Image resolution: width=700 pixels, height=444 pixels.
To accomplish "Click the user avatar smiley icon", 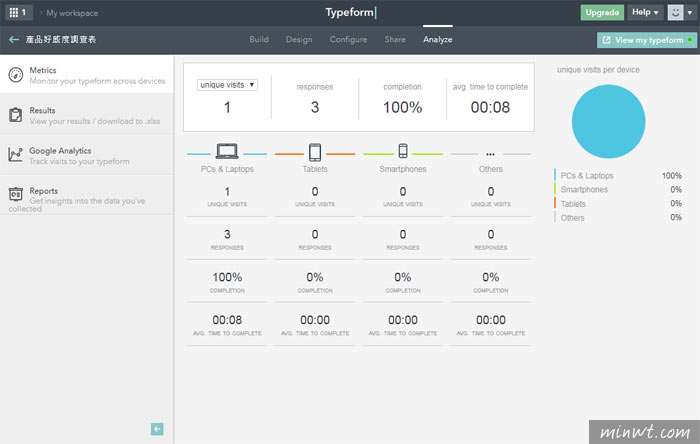I will click(675, 12).
